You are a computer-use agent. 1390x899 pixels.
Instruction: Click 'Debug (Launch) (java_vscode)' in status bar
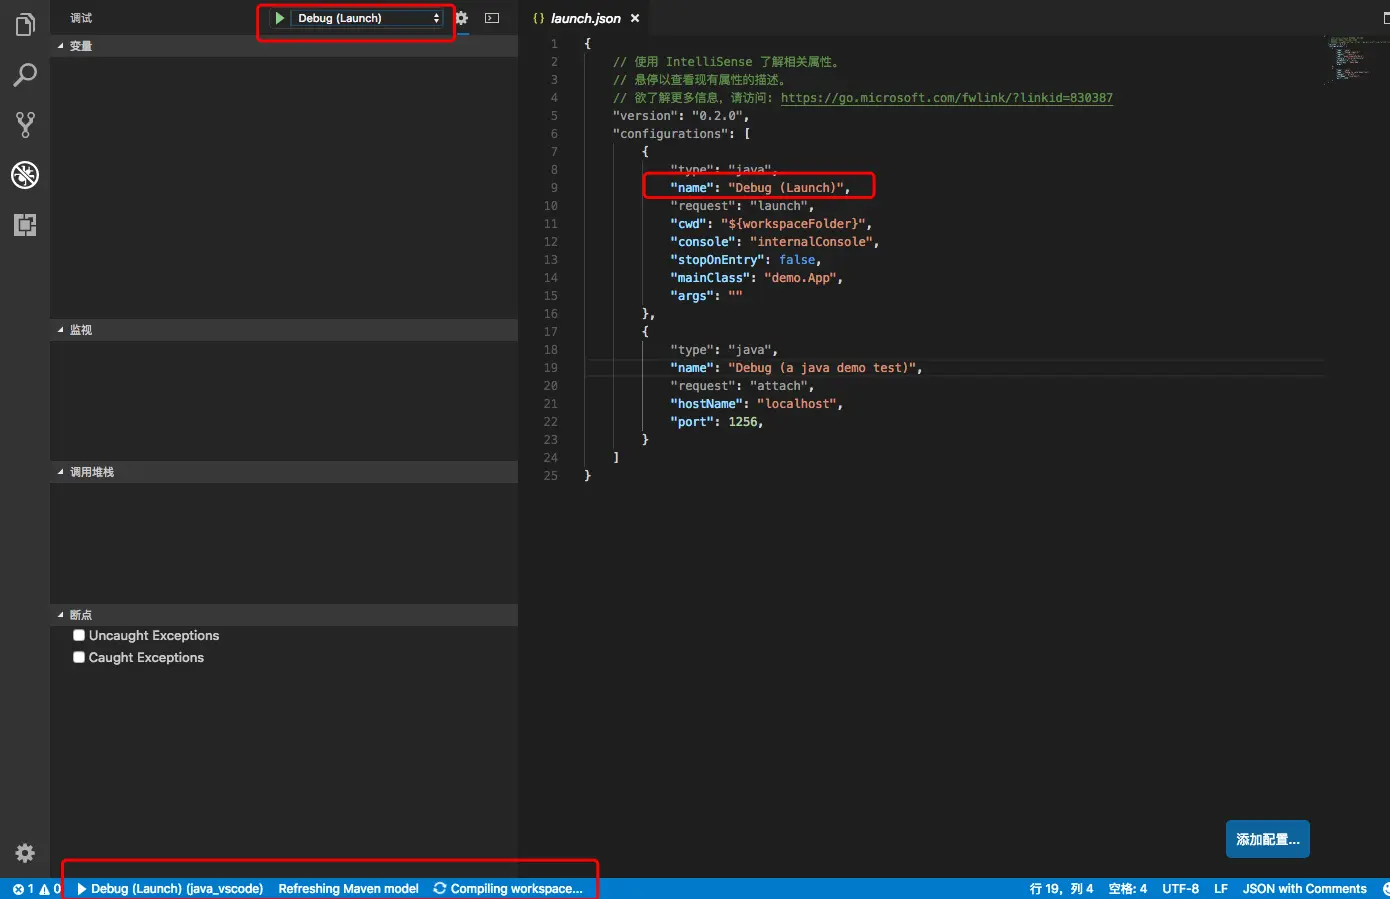click(x=170, y=889)
